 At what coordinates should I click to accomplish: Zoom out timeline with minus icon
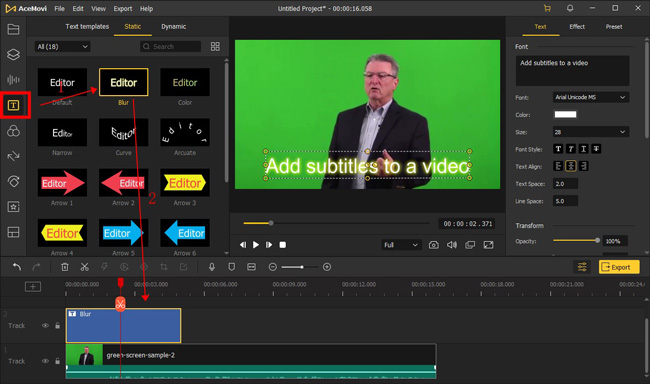(272, 267)
